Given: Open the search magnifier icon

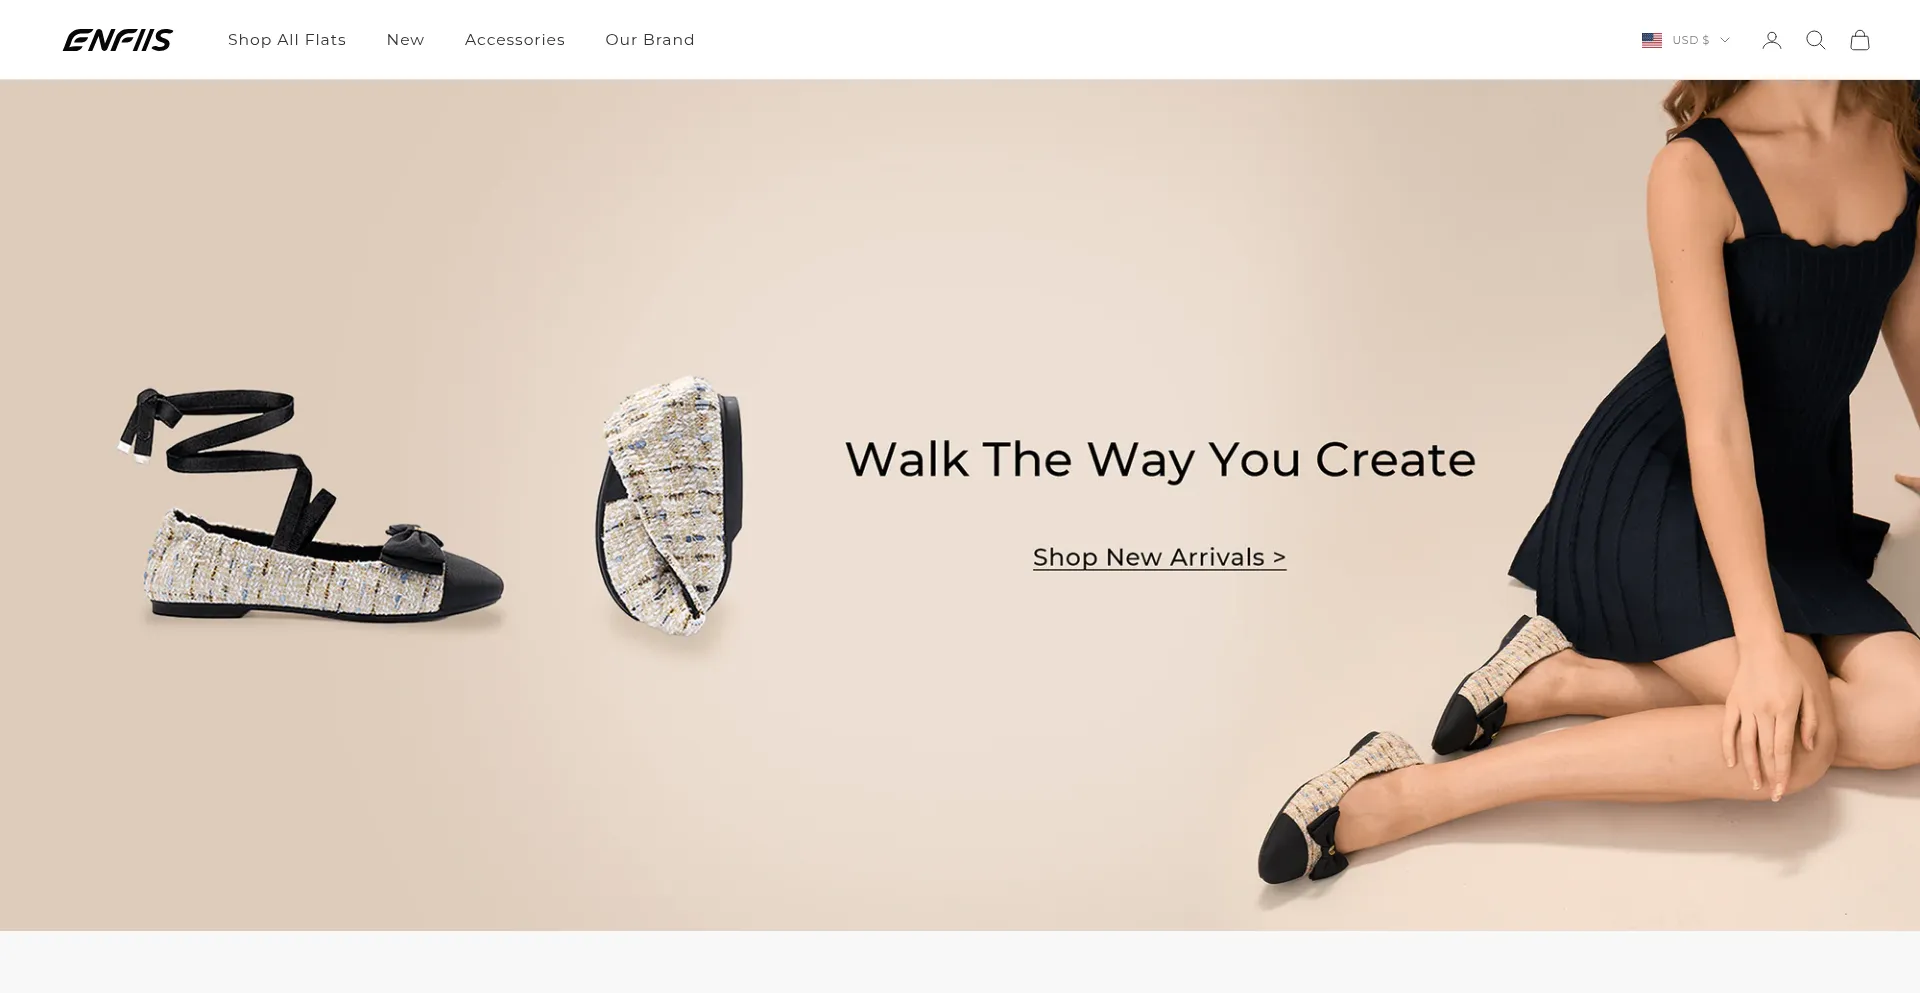Looking at the screenshot, I should [1816, 40].
